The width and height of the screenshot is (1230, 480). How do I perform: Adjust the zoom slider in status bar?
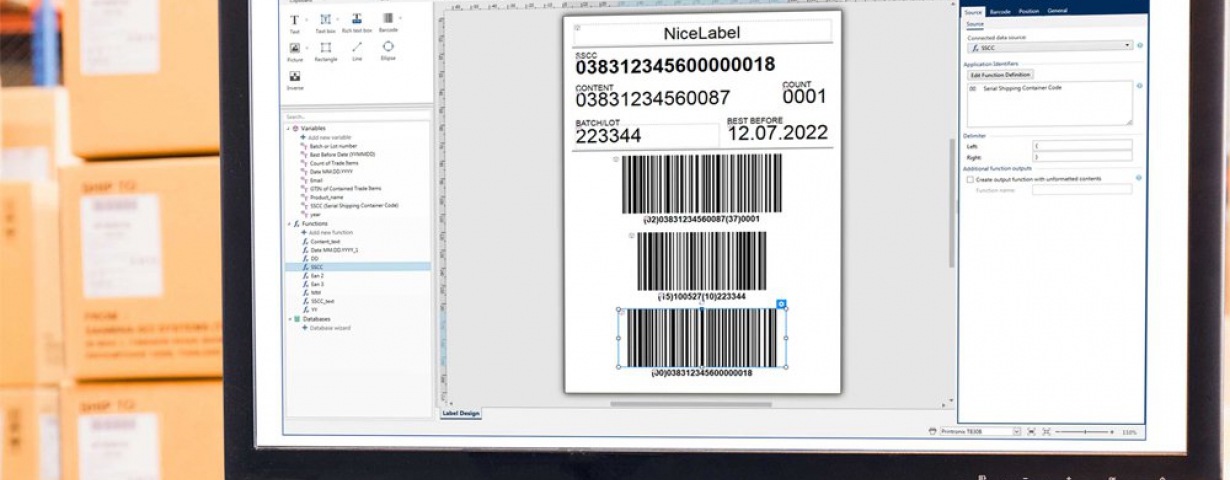pos(1085,432)
